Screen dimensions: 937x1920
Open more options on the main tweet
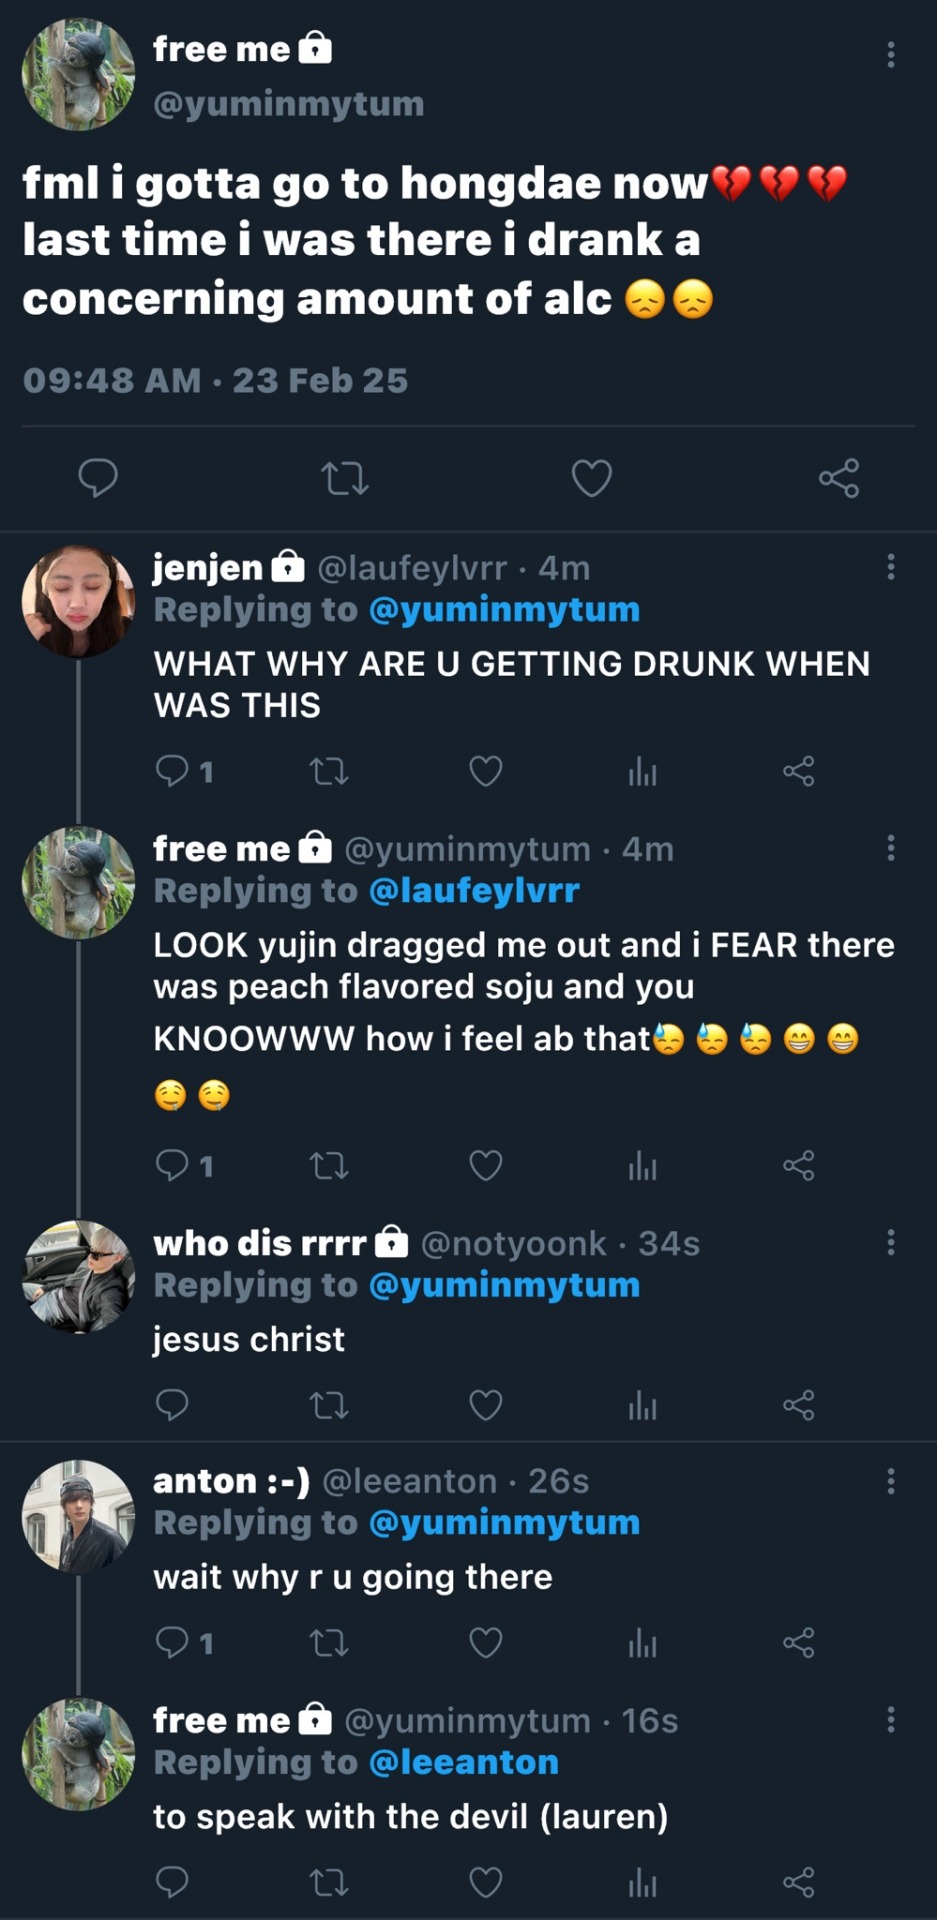point(890,54)
